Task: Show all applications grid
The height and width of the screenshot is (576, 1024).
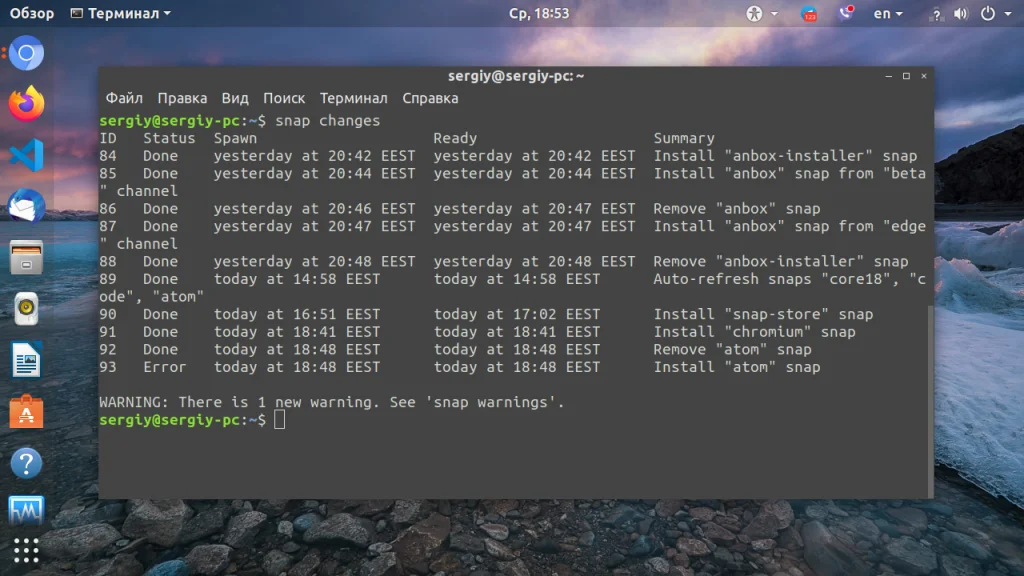Action: pos(26,551)
